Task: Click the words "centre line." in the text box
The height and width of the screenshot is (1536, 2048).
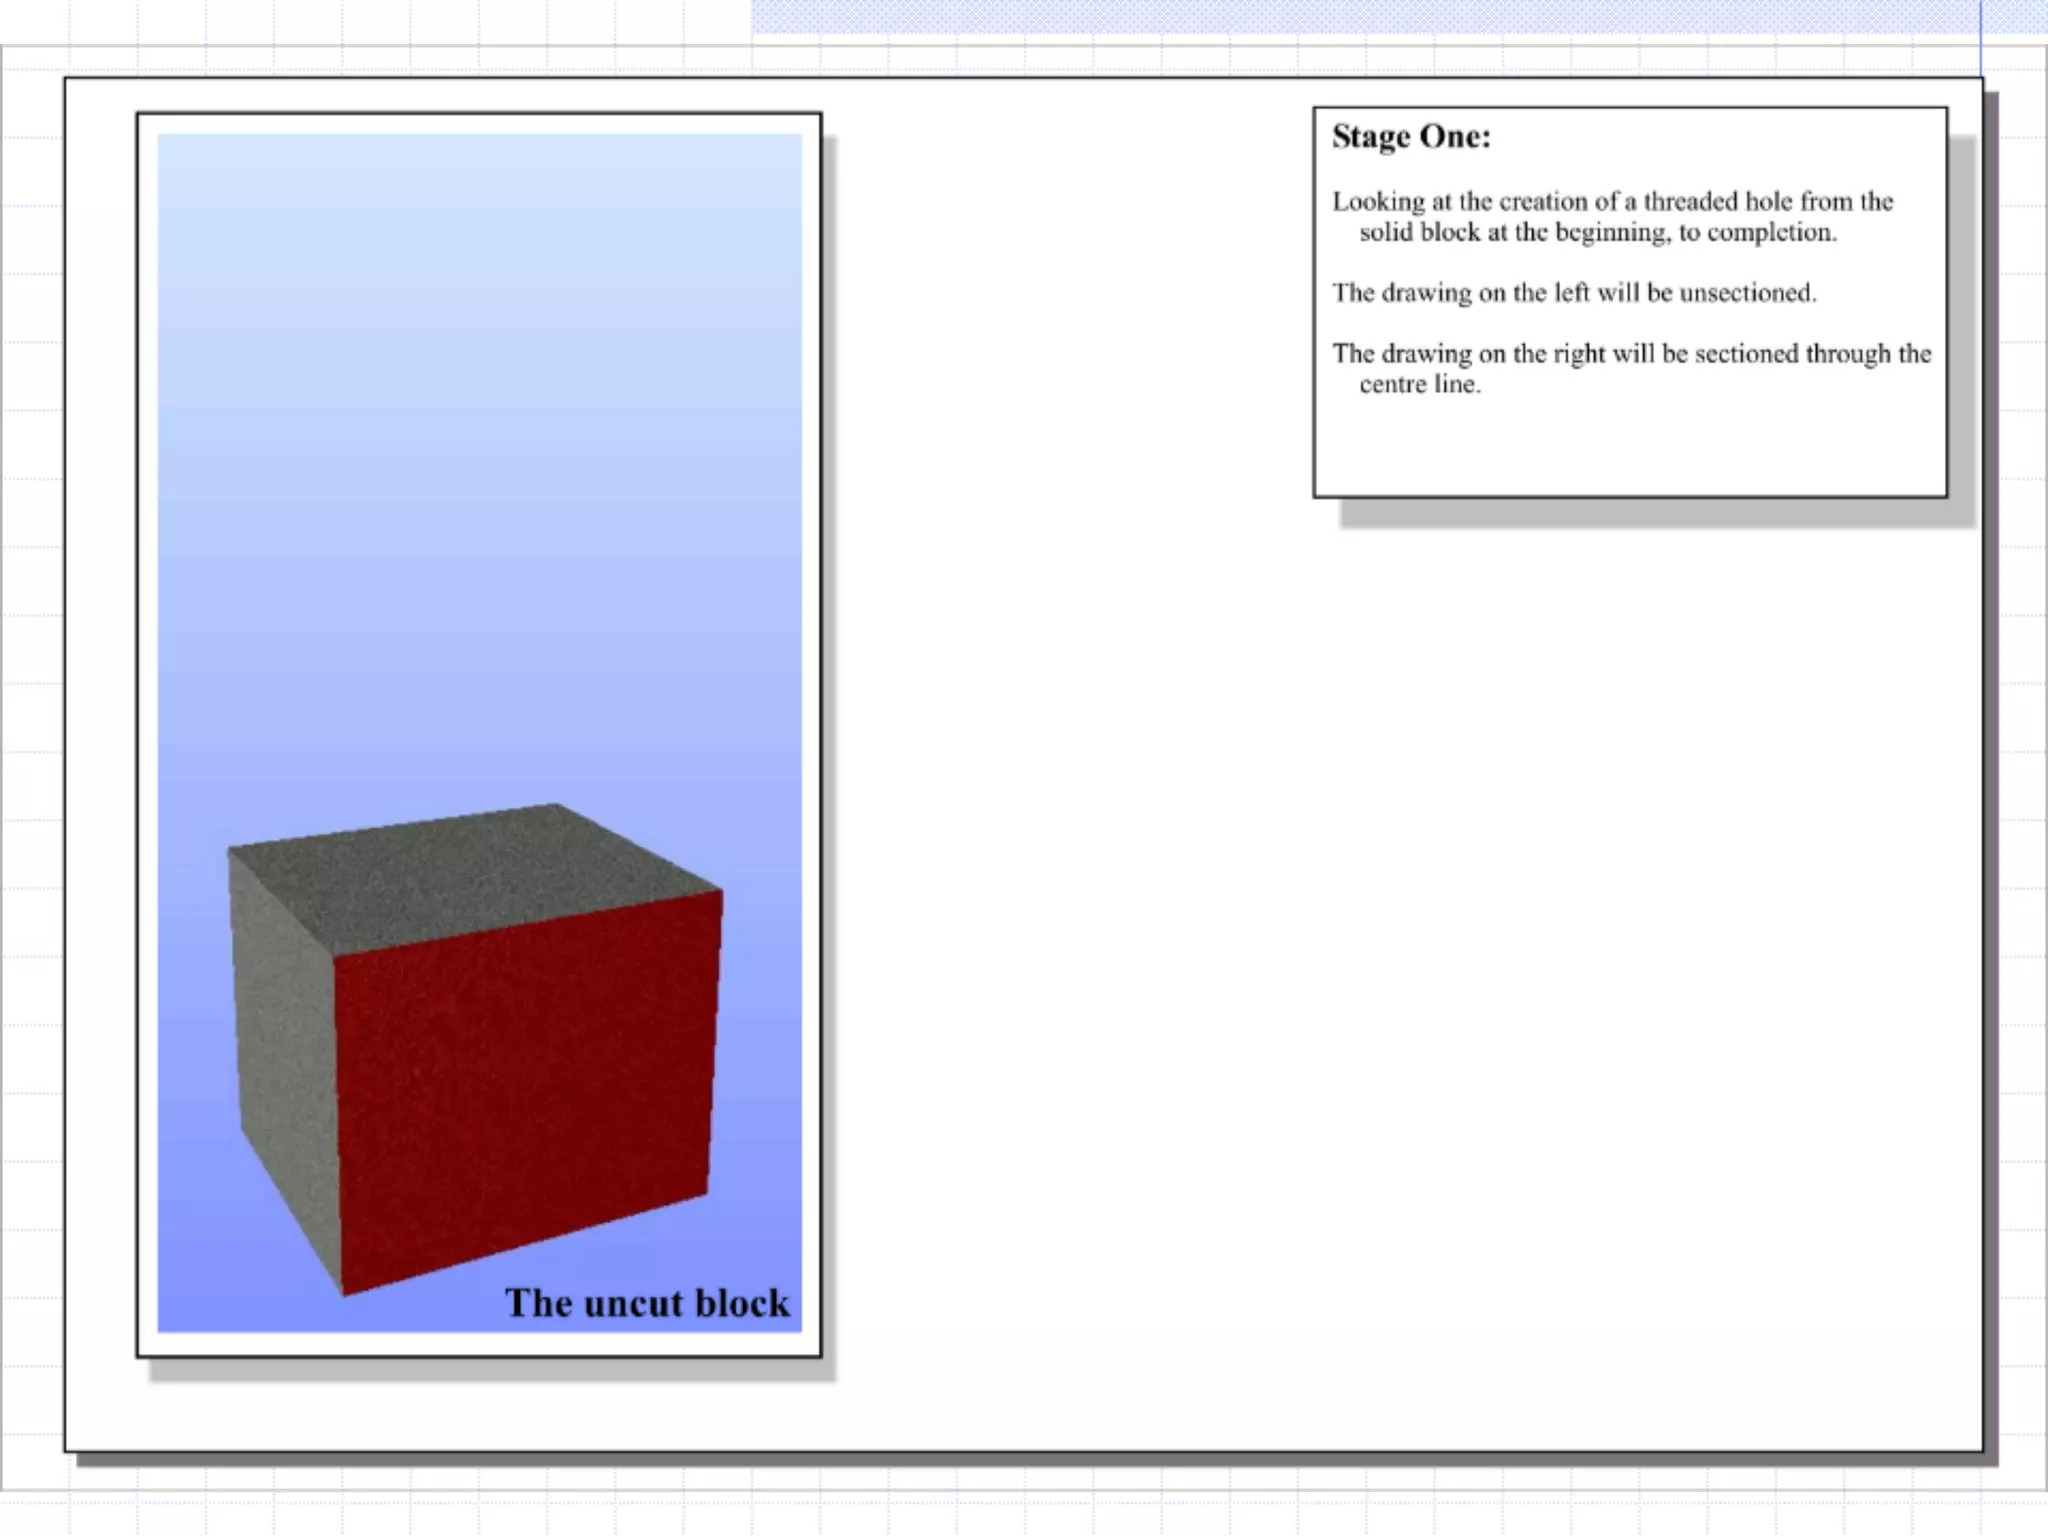Action: click(x=1419, y=385)
